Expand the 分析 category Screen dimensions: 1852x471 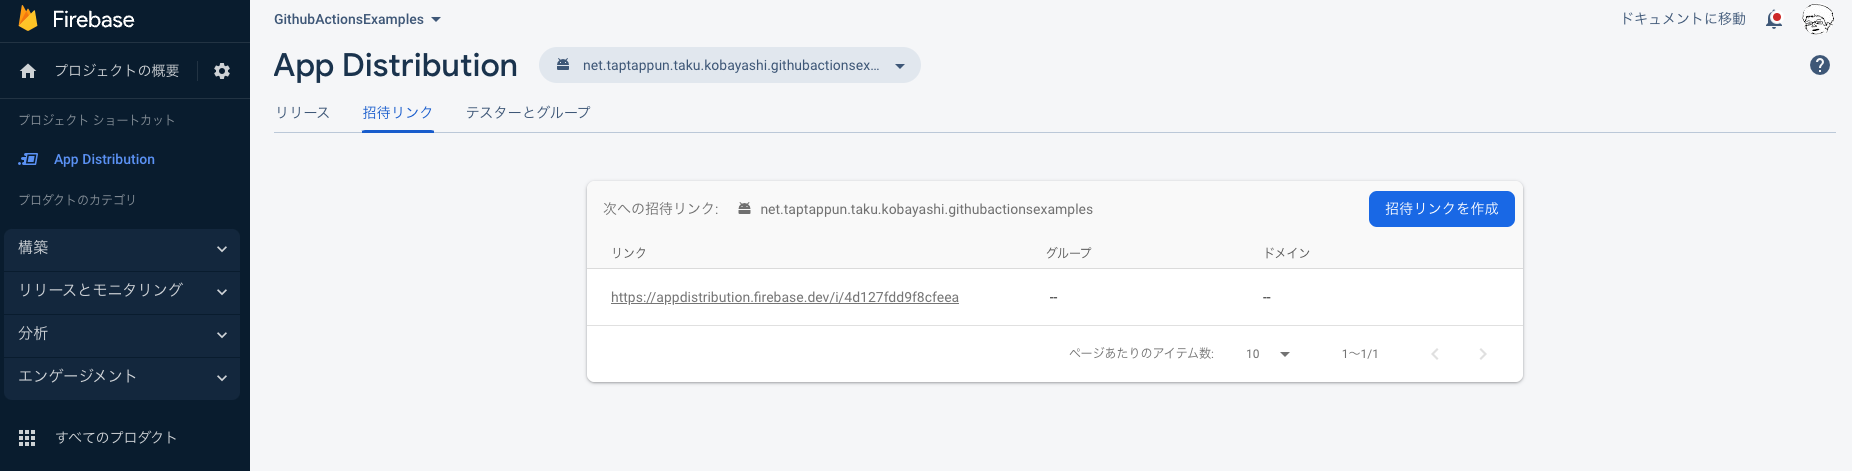click(122, 334)
